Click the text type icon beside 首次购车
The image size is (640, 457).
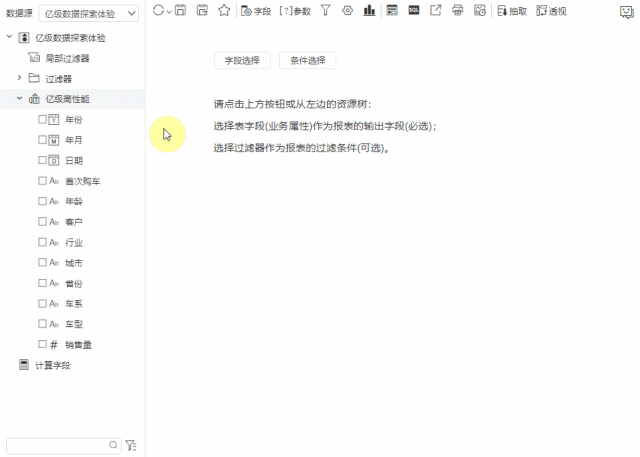click(x=54, y=181)
